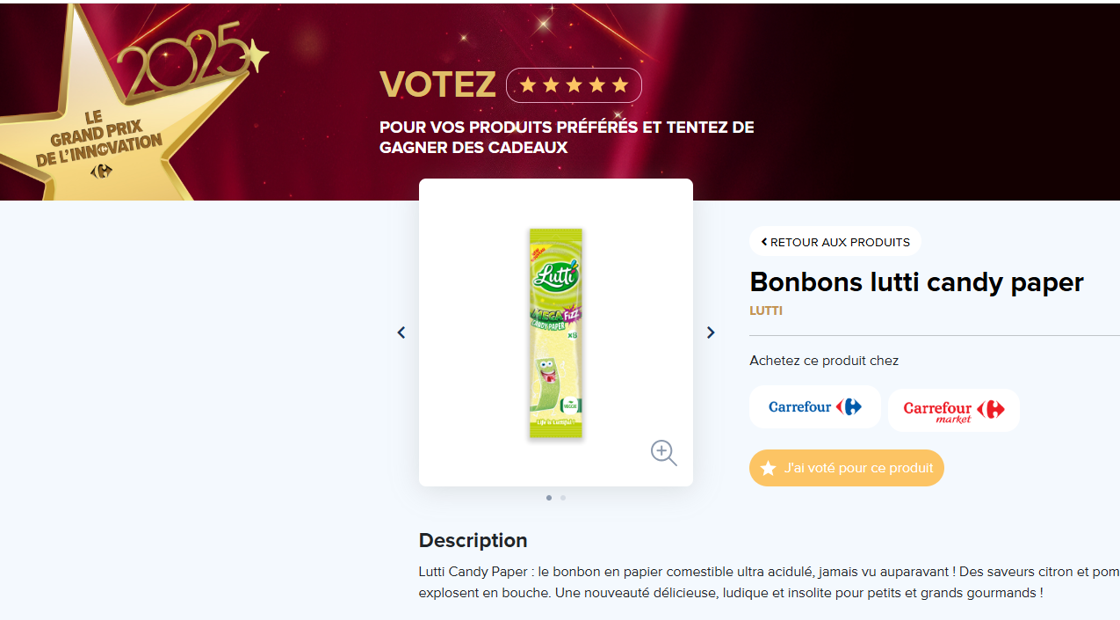Go back with "Retour aux produits"
Viewport: 1120px width, 620px height.
point(835,242)
